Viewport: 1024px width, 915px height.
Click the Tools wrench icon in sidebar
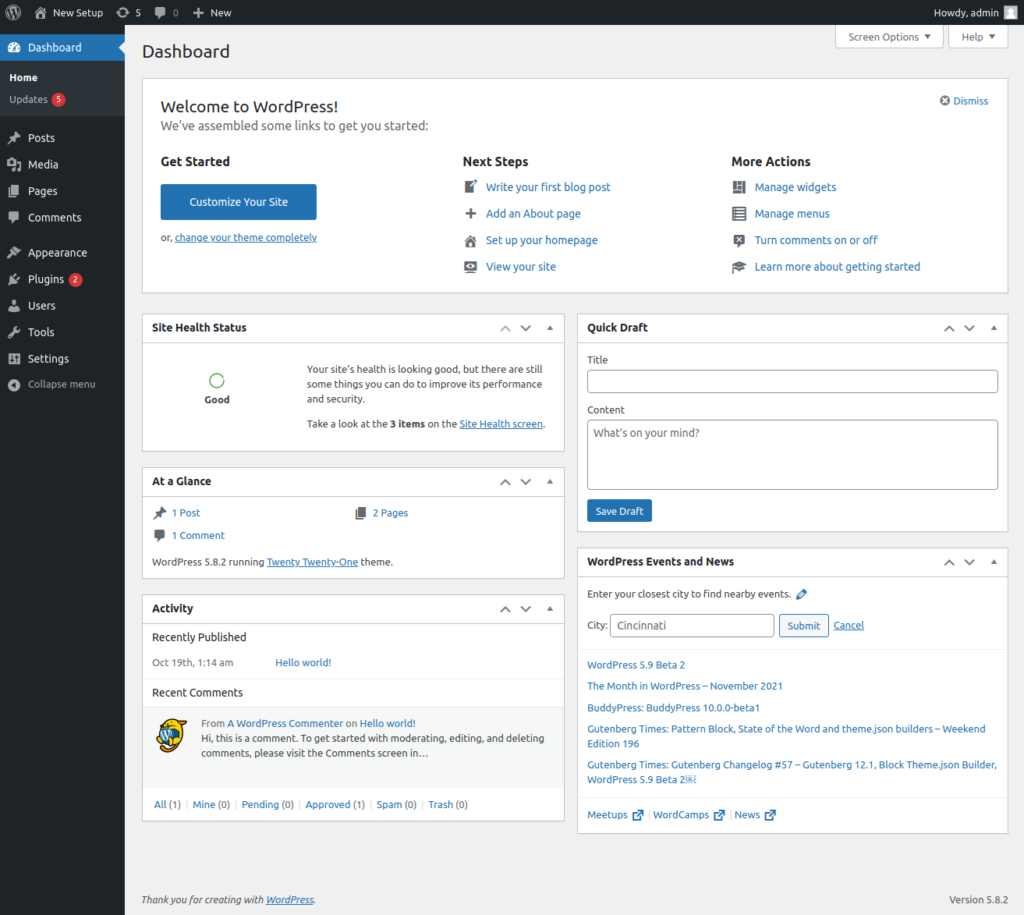tap(14, 332)
